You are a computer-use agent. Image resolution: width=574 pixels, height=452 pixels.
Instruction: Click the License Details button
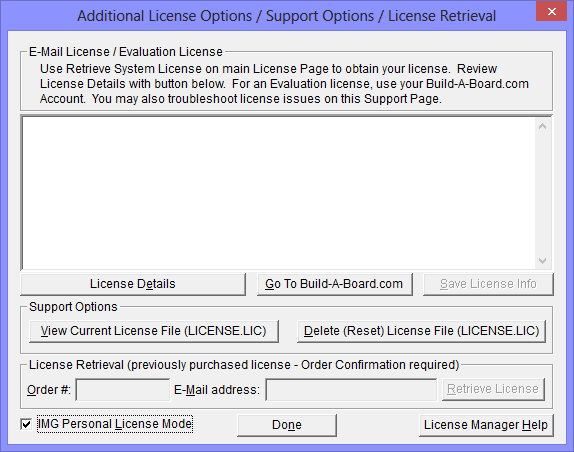pyautogui.click(x=133, y=284)
